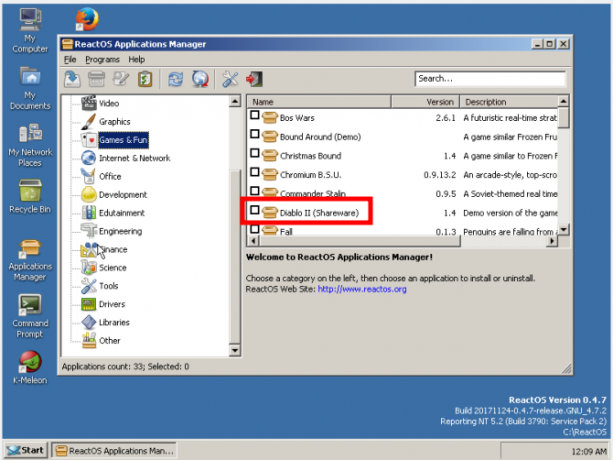Screen dimensions: 613x460
Task: Click the Search input field
Action: [x=490, y=79]
